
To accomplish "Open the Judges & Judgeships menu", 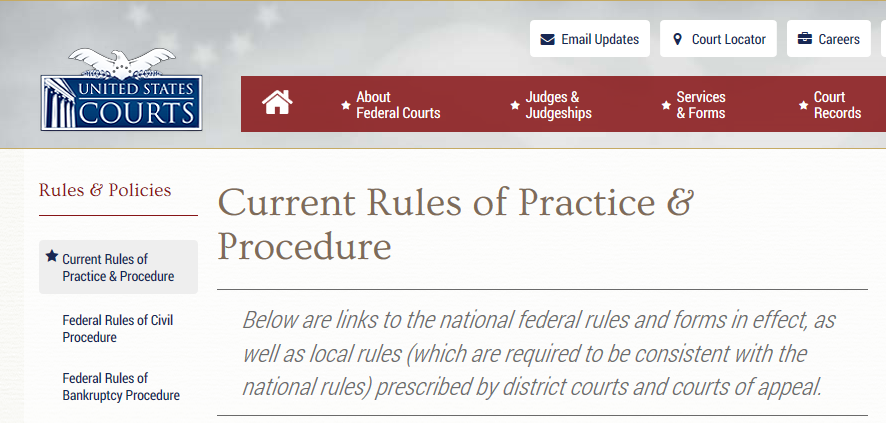I will [558, 104].
